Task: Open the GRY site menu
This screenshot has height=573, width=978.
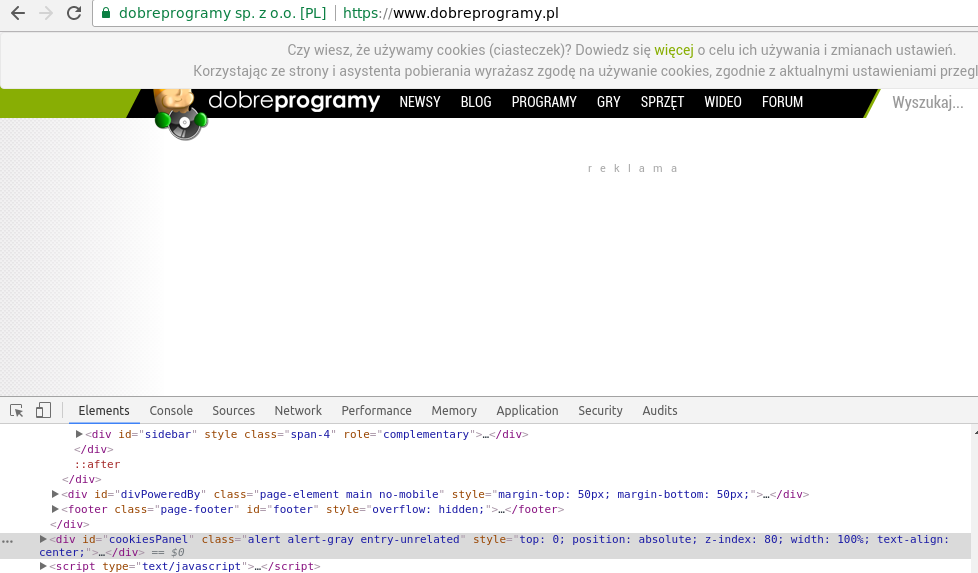Action: (x=609, y=102)
